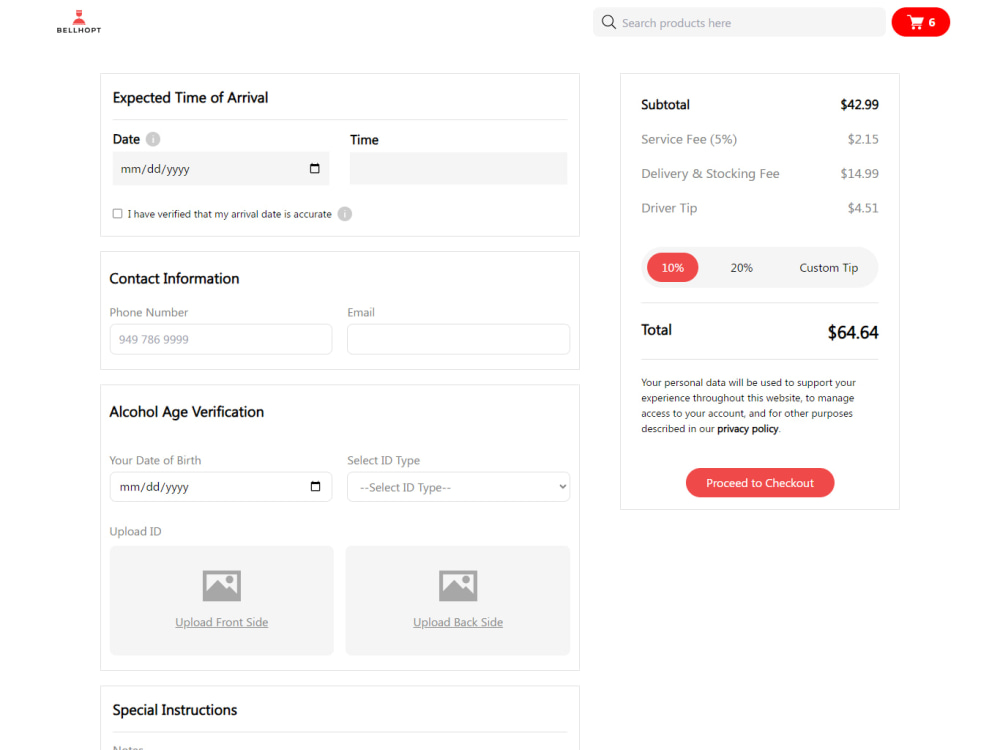Click the Phone Number input field

point(220,339)
